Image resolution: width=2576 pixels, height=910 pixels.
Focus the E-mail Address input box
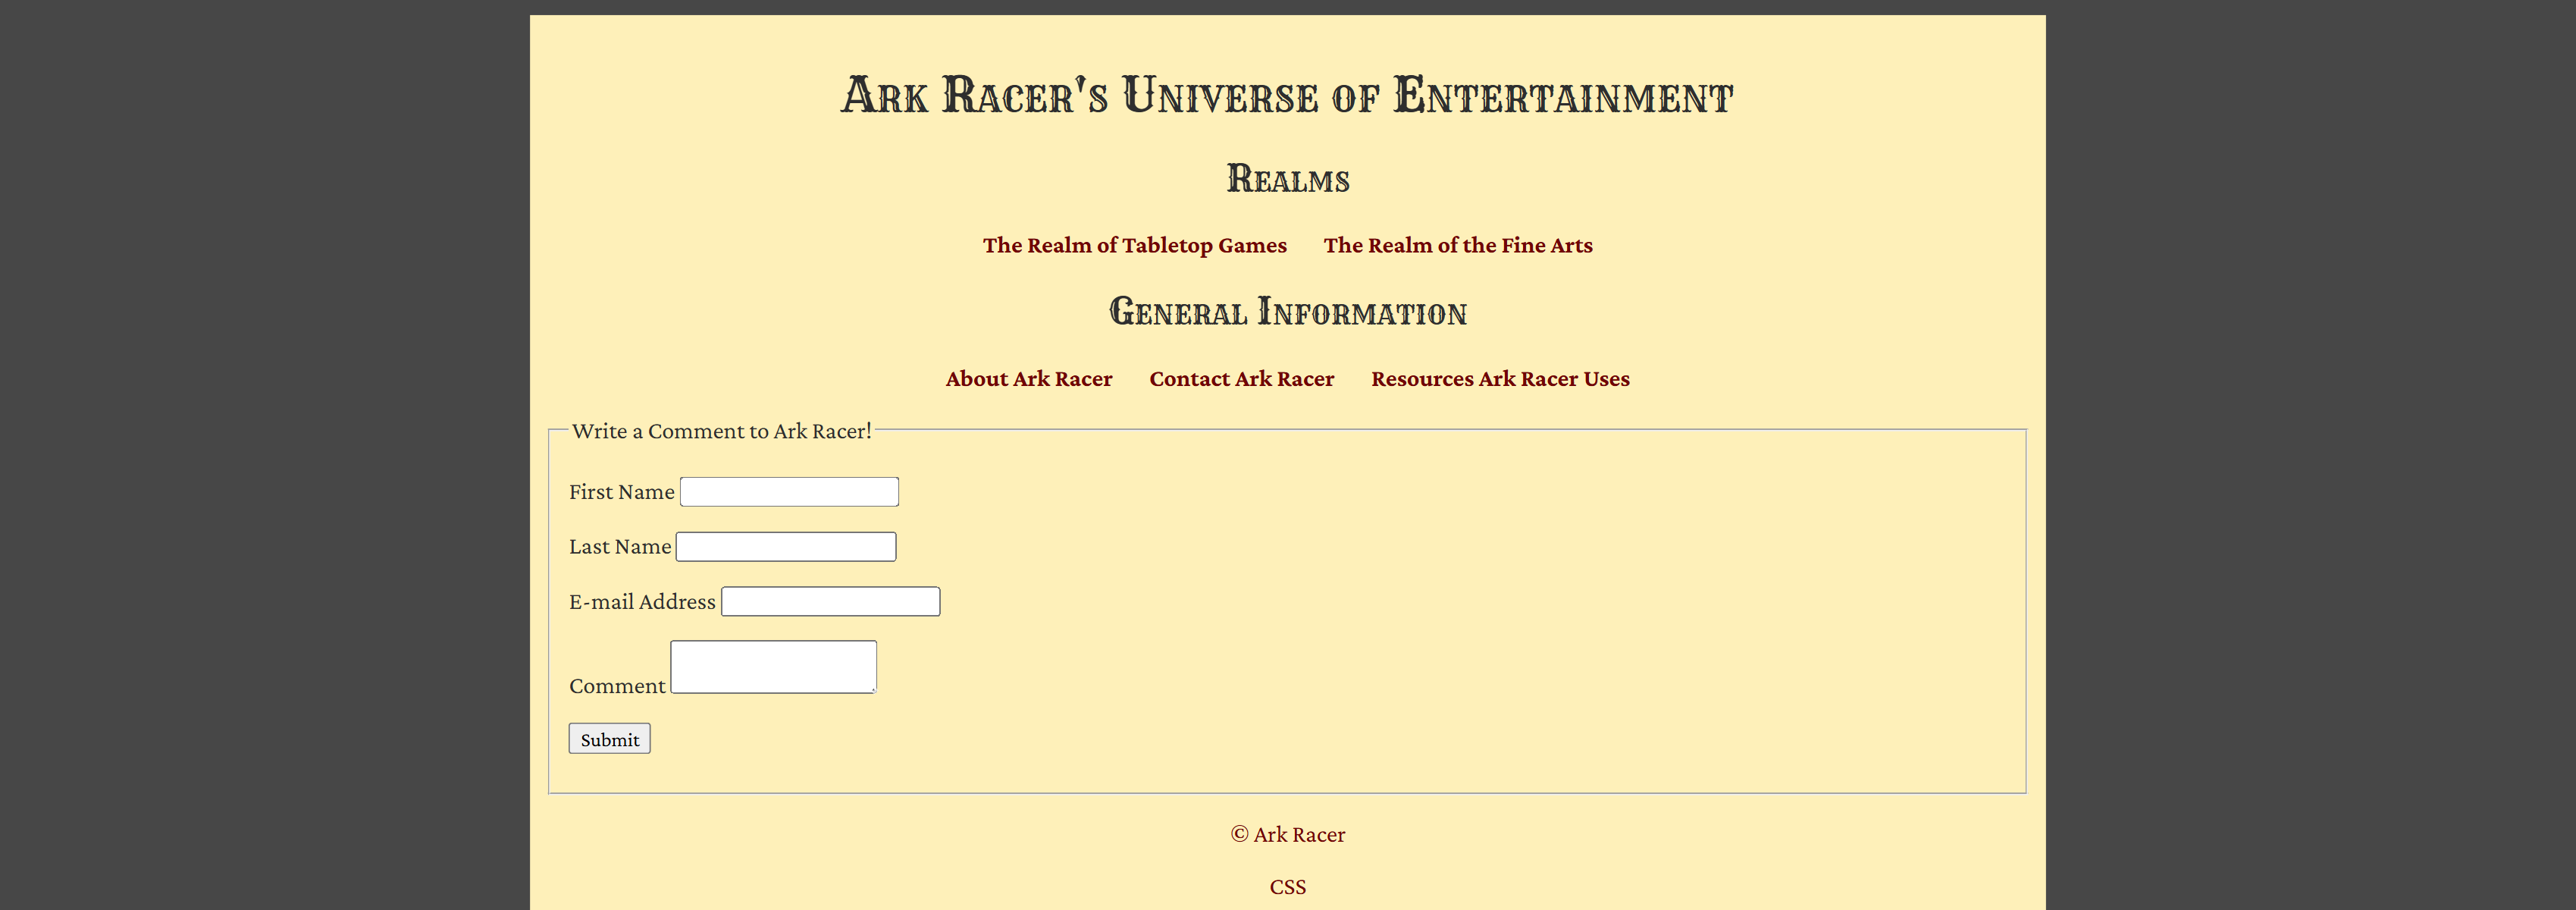click(830, 601)
